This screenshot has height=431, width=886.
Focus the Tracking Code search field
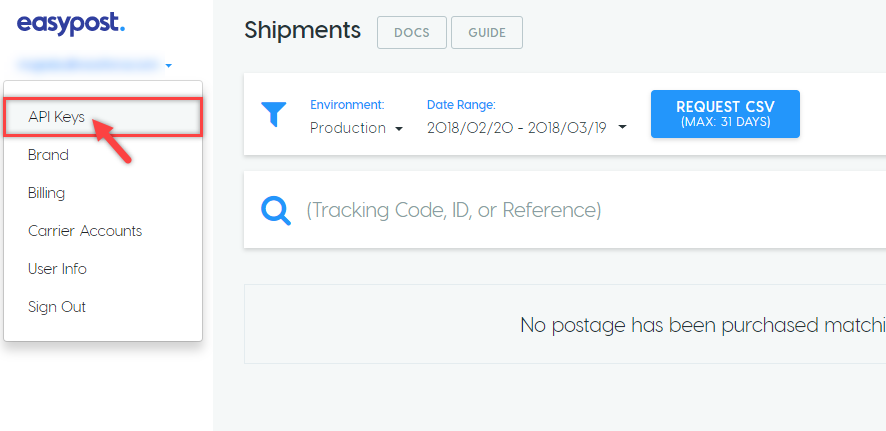[x=565, y=210]
